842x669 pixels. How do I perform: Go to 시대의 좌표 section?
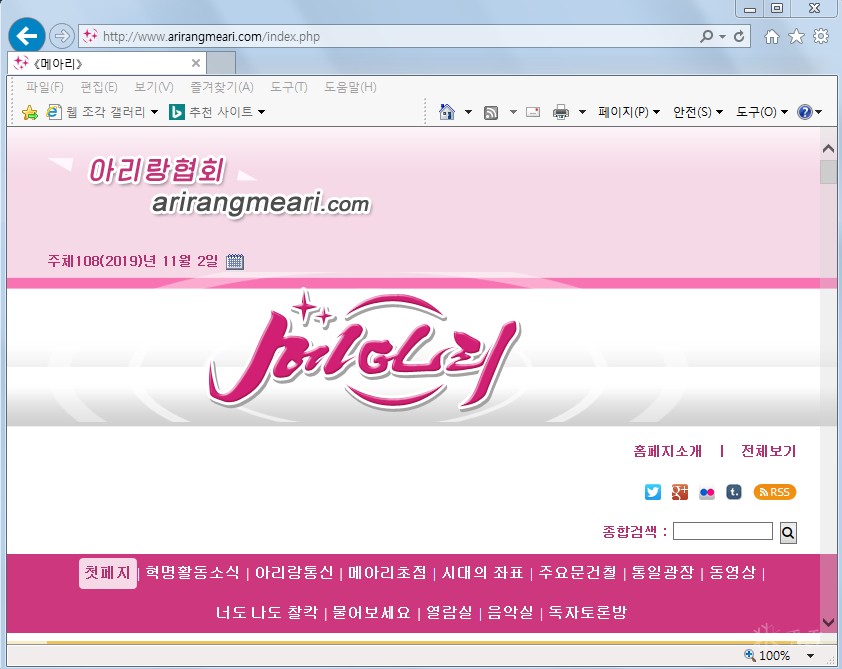[482, 572]
